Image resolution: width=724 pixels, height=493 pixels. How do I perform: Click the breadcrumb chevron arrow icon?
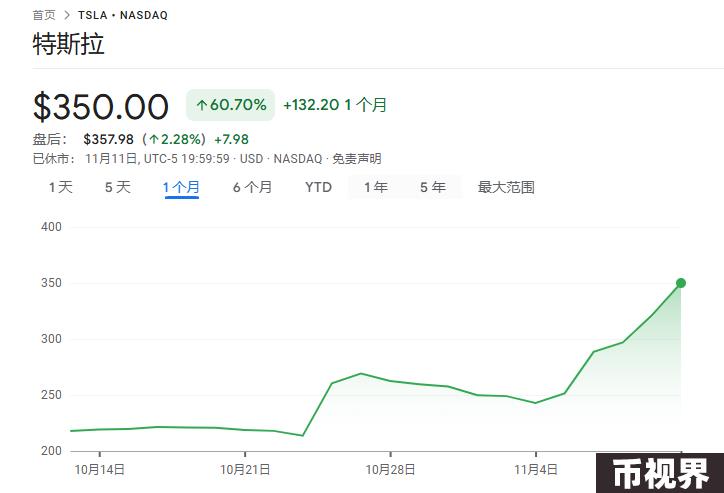[x=67, y=15]
